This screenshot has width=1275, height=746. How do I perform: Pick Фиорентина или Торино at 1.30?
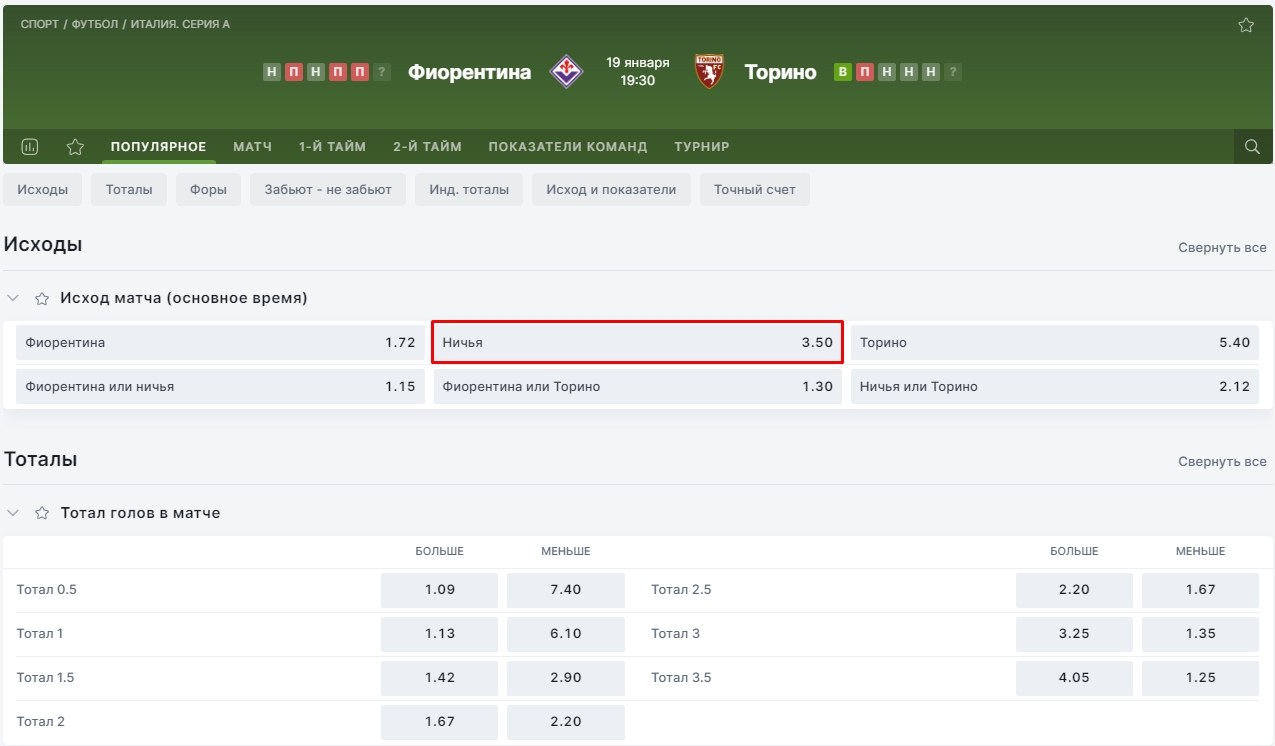point(637,386)
